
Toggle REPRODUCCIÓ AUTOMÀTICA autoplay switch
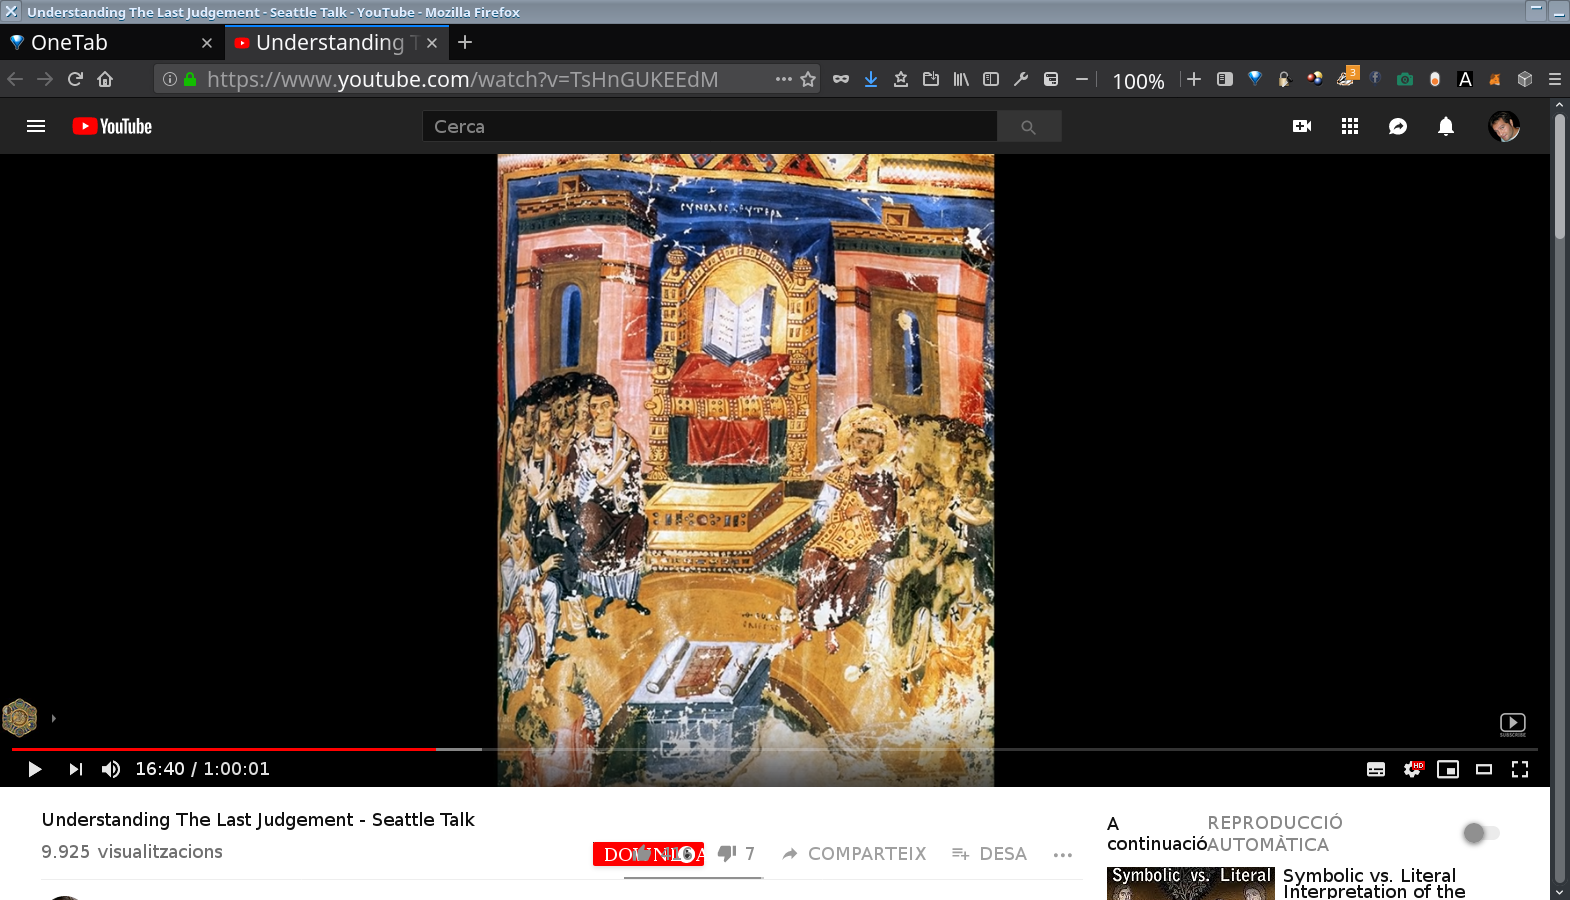click(x=1480, y=833)
